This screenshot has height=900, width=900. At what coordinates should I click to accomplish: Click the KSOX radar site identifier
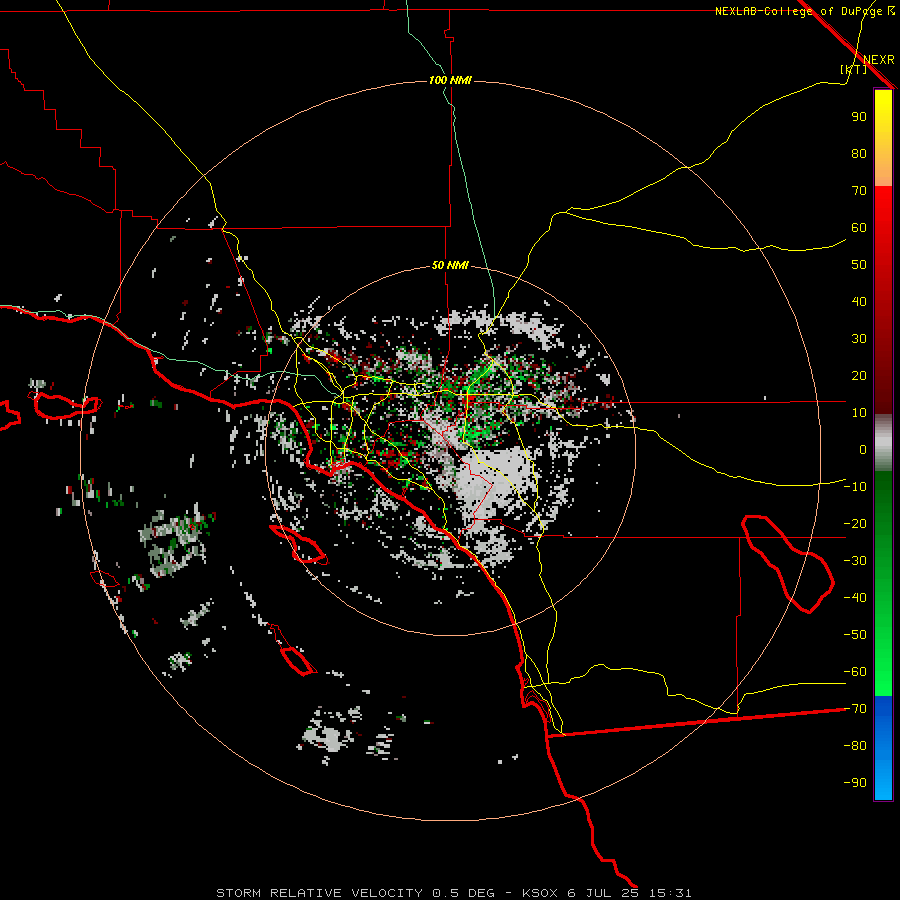(540, 893)
